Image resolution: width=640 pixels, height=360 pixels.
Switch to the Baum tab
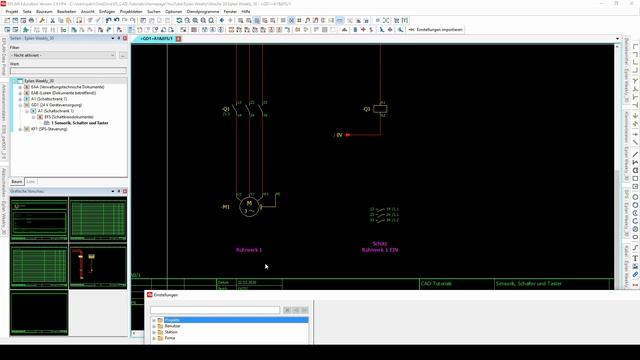tap(17, 182)
